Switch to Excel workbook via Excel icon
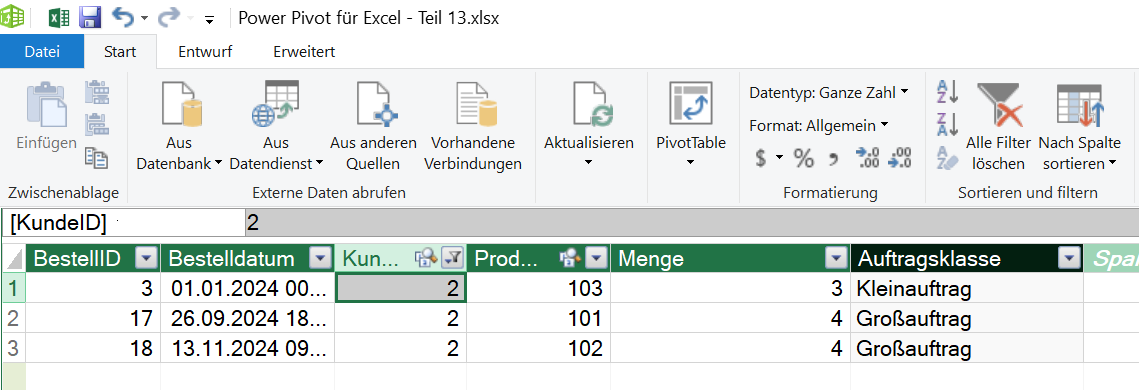 60,17
